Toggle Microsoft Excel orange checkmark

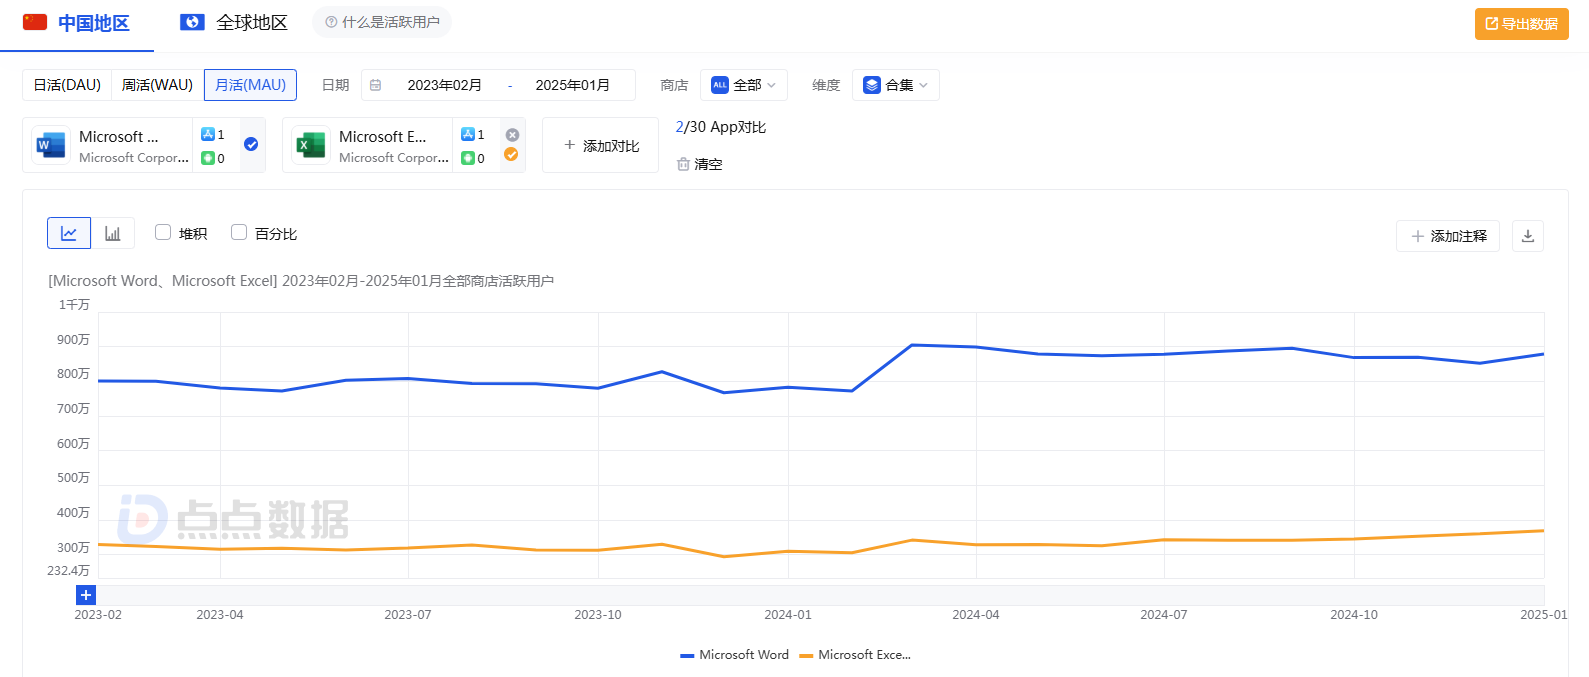tap(511, 154)
